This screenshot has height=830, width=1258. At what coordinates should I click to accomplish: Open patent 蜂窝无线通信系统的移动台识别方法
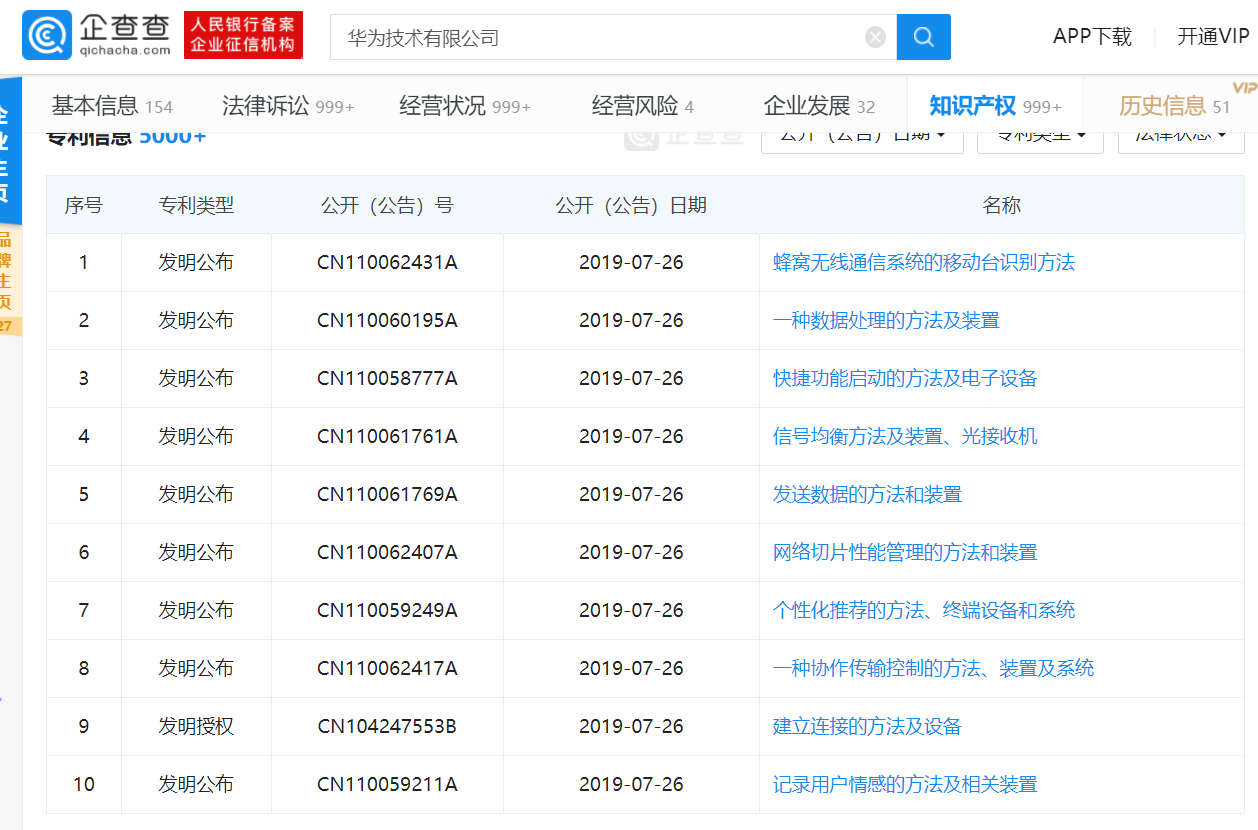[924, 262]
